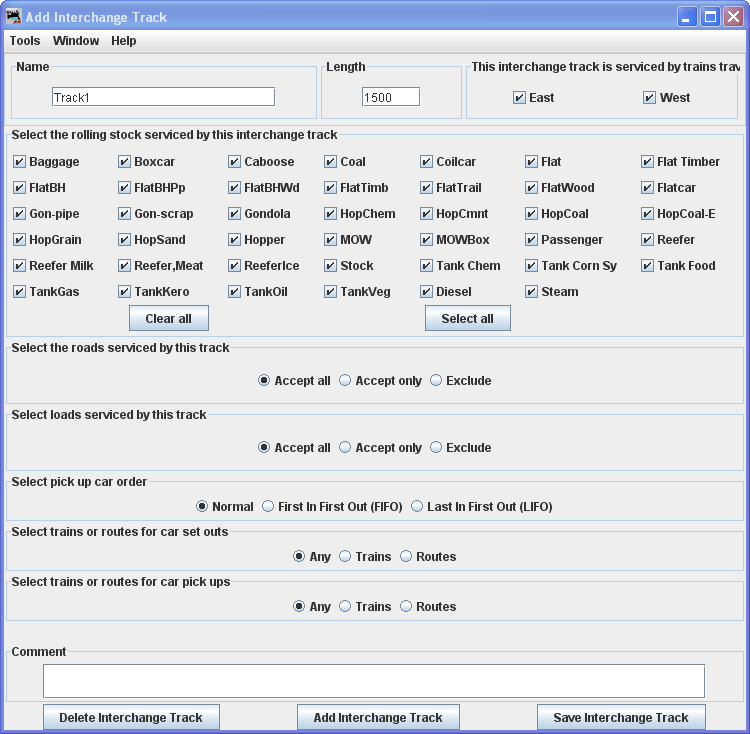Uncheck the Diesel checkbox

point(427,292)
